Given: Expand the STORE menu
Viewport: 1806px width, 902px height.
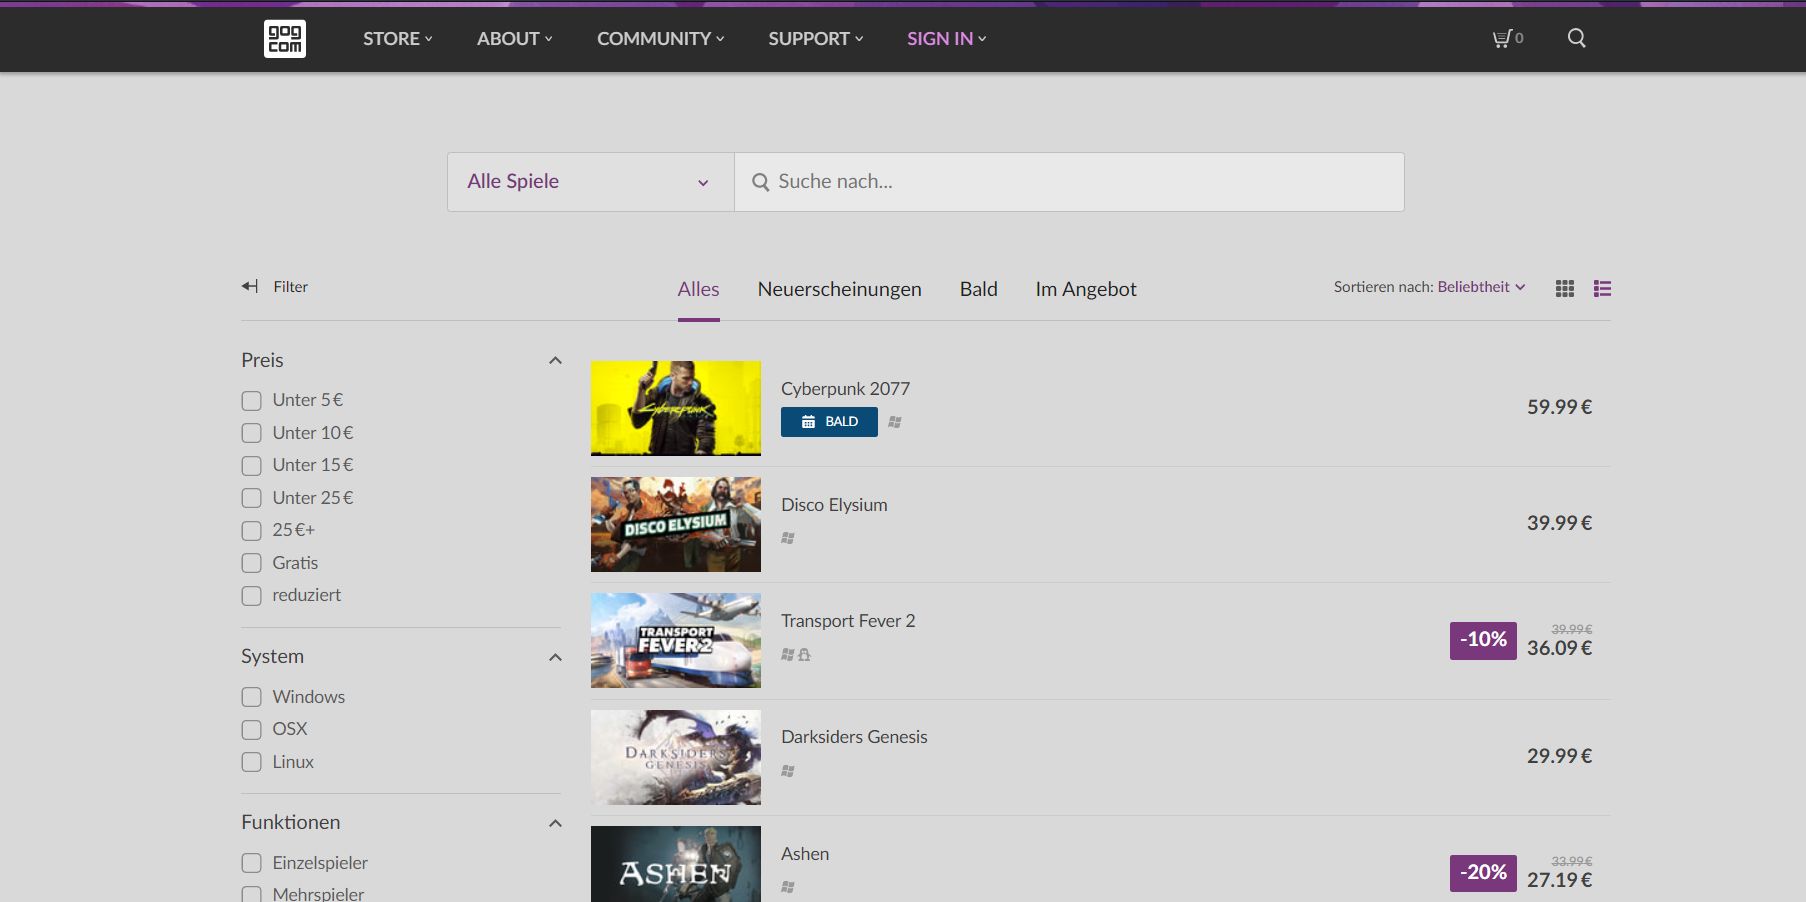Looking at the screenshot, I should tap(398, 38).
